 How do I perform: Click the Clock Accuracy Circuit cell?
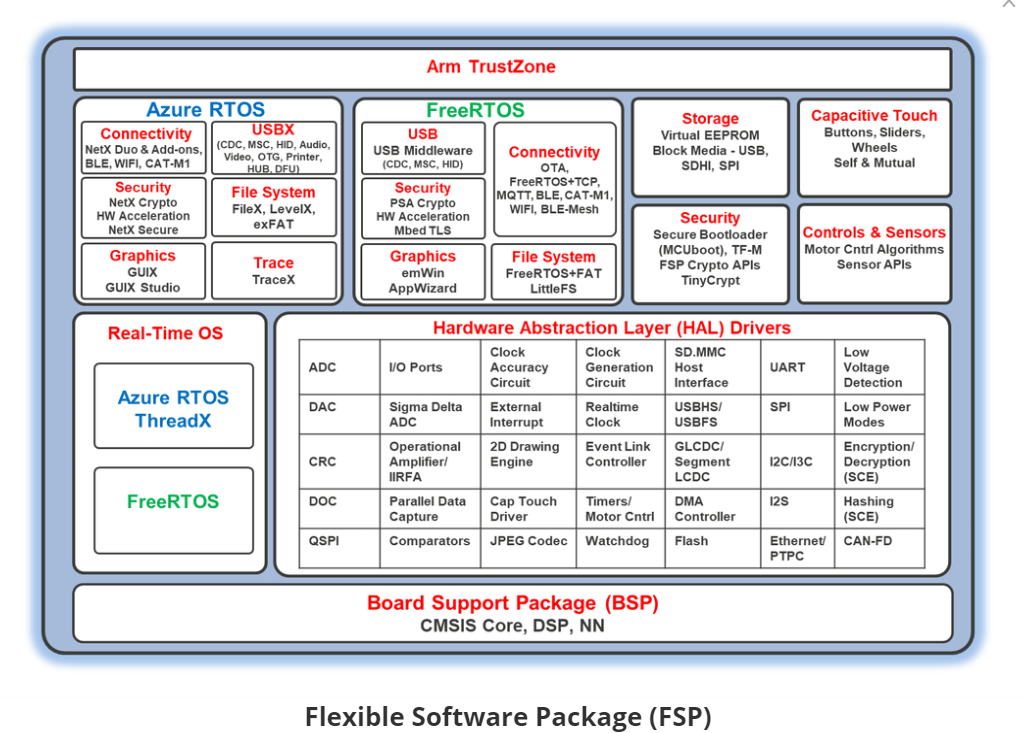coord(529,367)
